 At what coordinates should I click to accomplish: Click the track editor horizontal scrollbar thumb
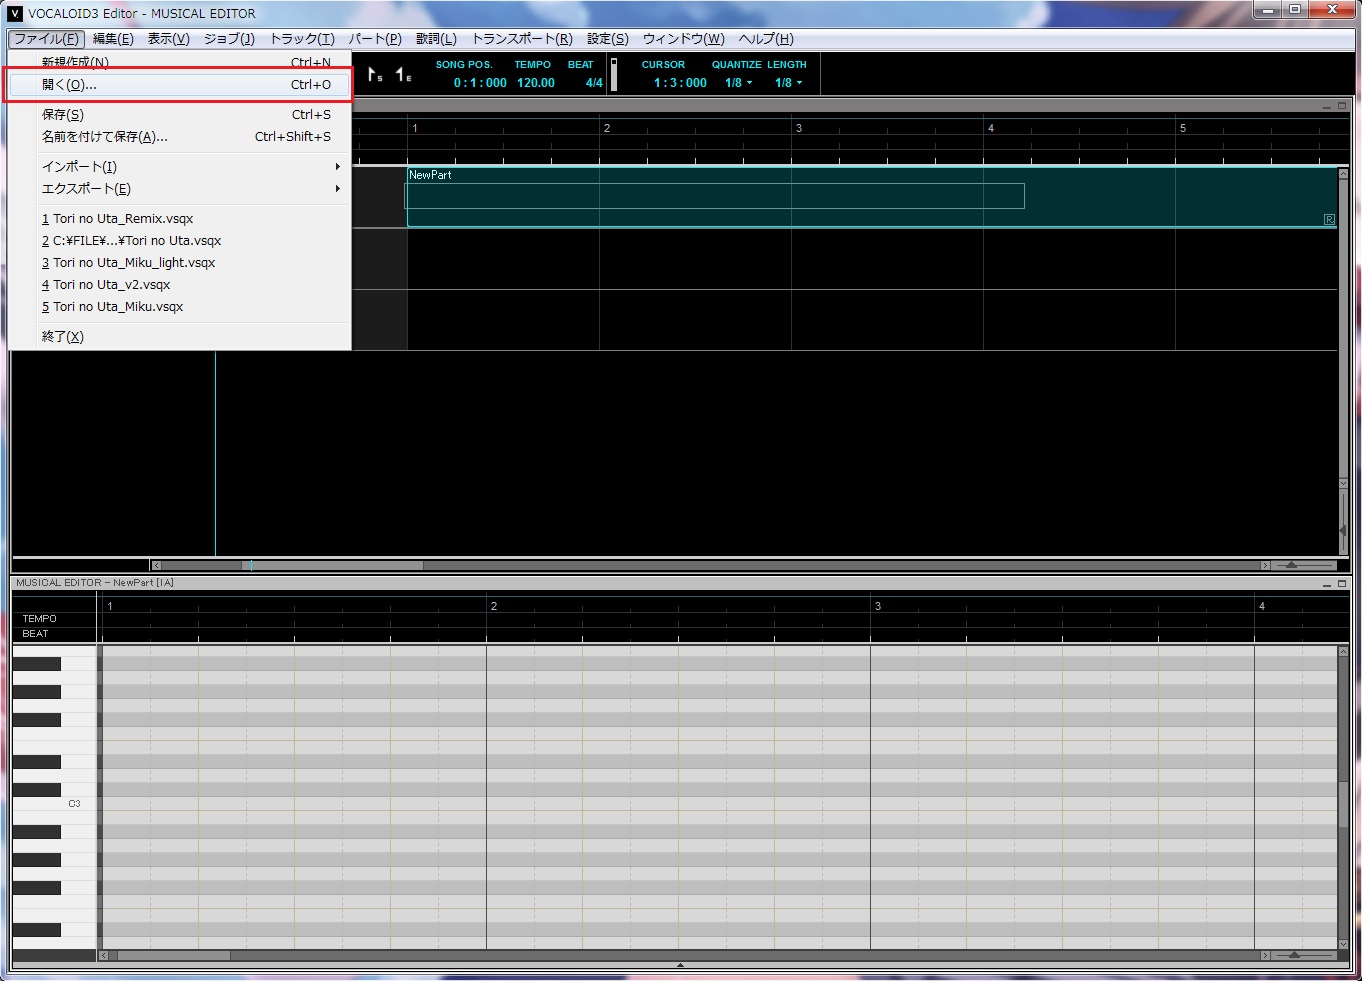(332, 565)
